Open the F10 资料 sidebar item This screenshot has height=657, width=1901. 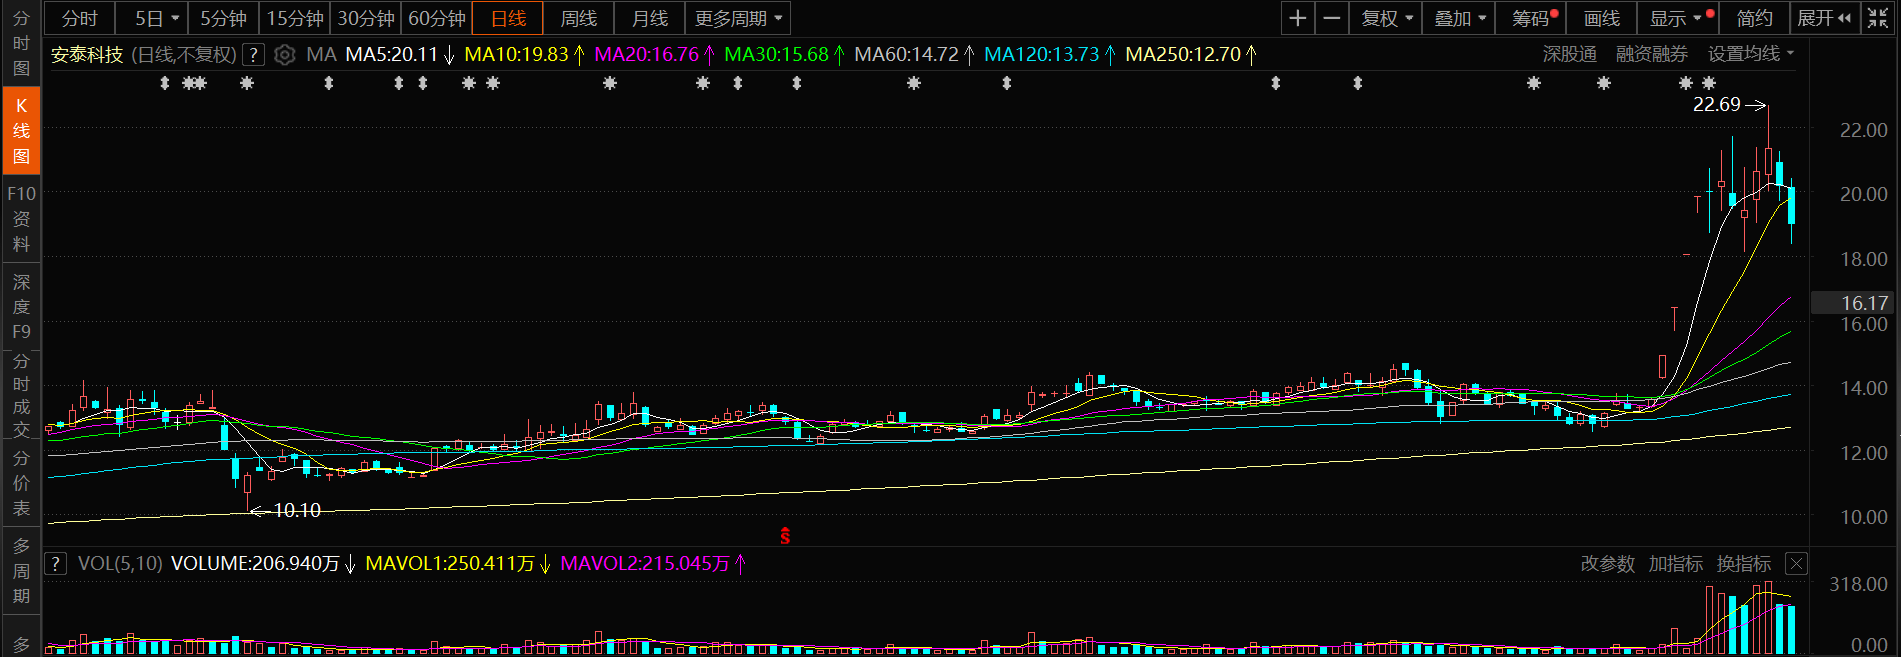pos(21,219)
